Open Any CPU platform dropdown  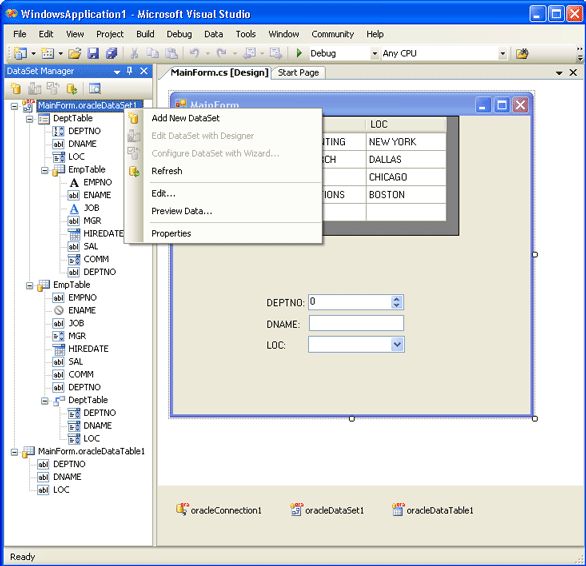[x=503, y=53]
